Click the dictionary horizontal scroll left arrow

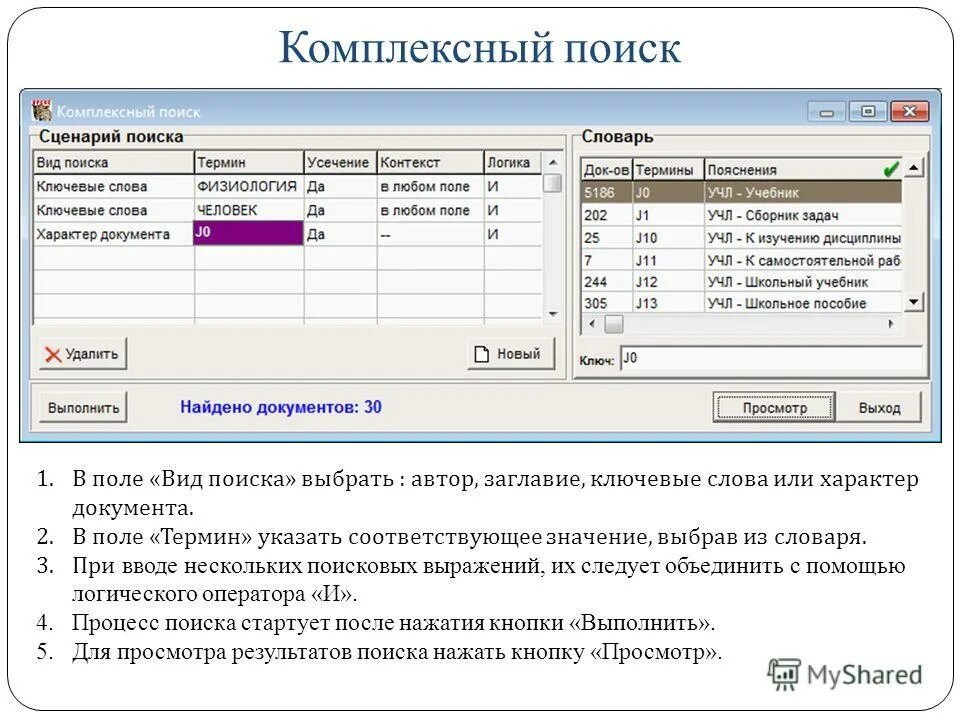coord(591,323)
